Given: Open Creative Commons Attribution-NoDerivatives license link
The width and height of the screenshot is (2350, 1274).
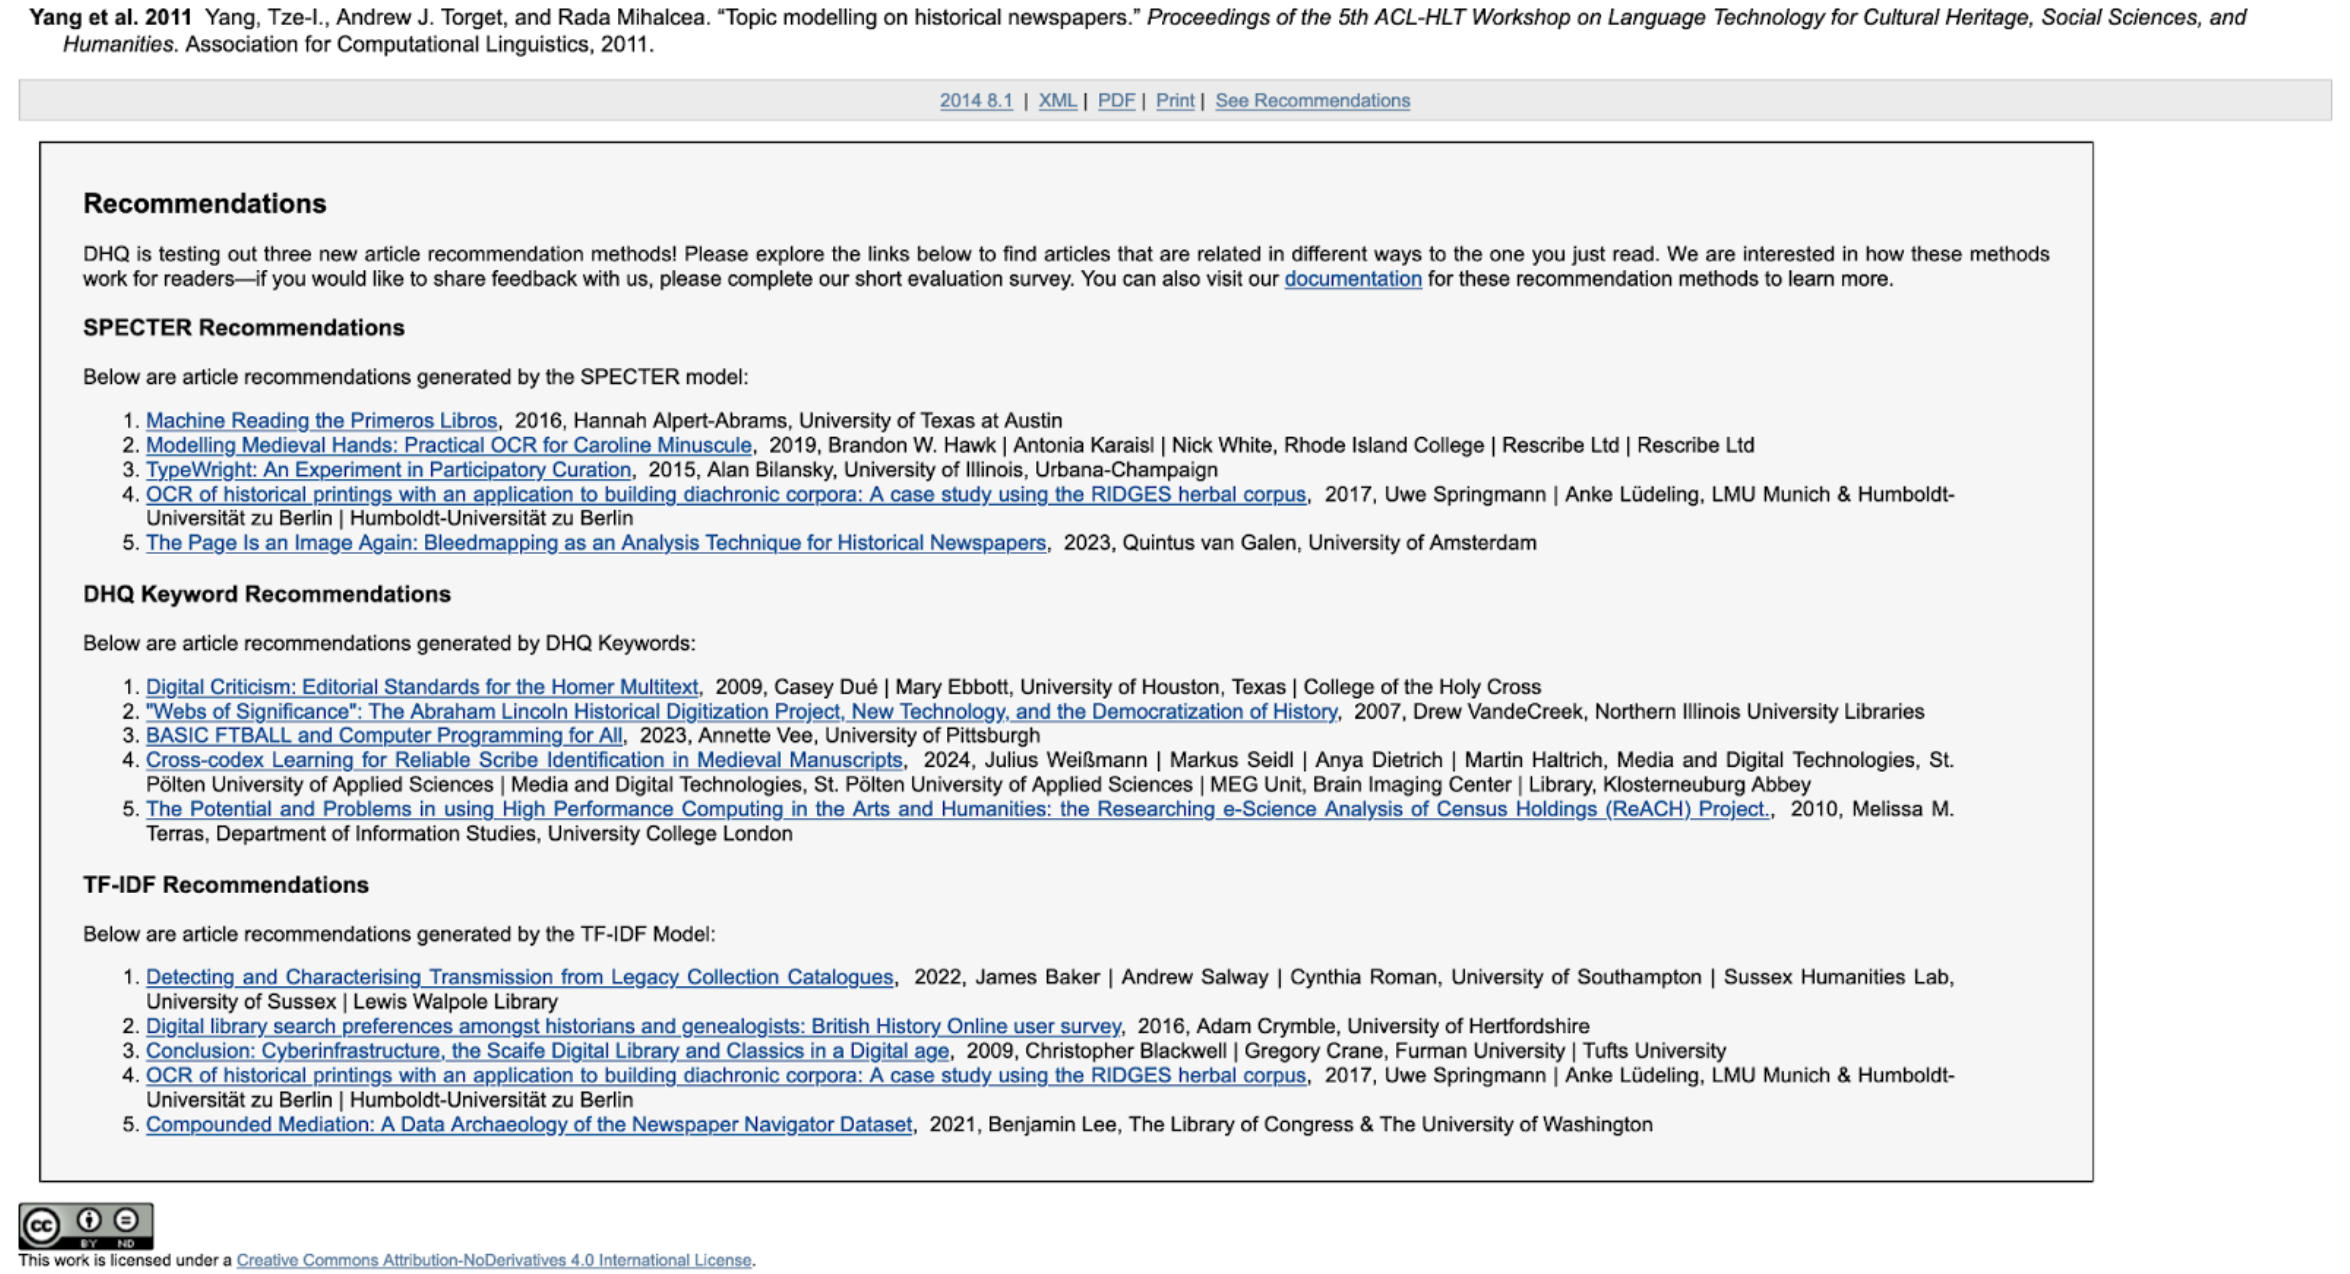Looking at the screenshot, I should (x=493, y=1260).
